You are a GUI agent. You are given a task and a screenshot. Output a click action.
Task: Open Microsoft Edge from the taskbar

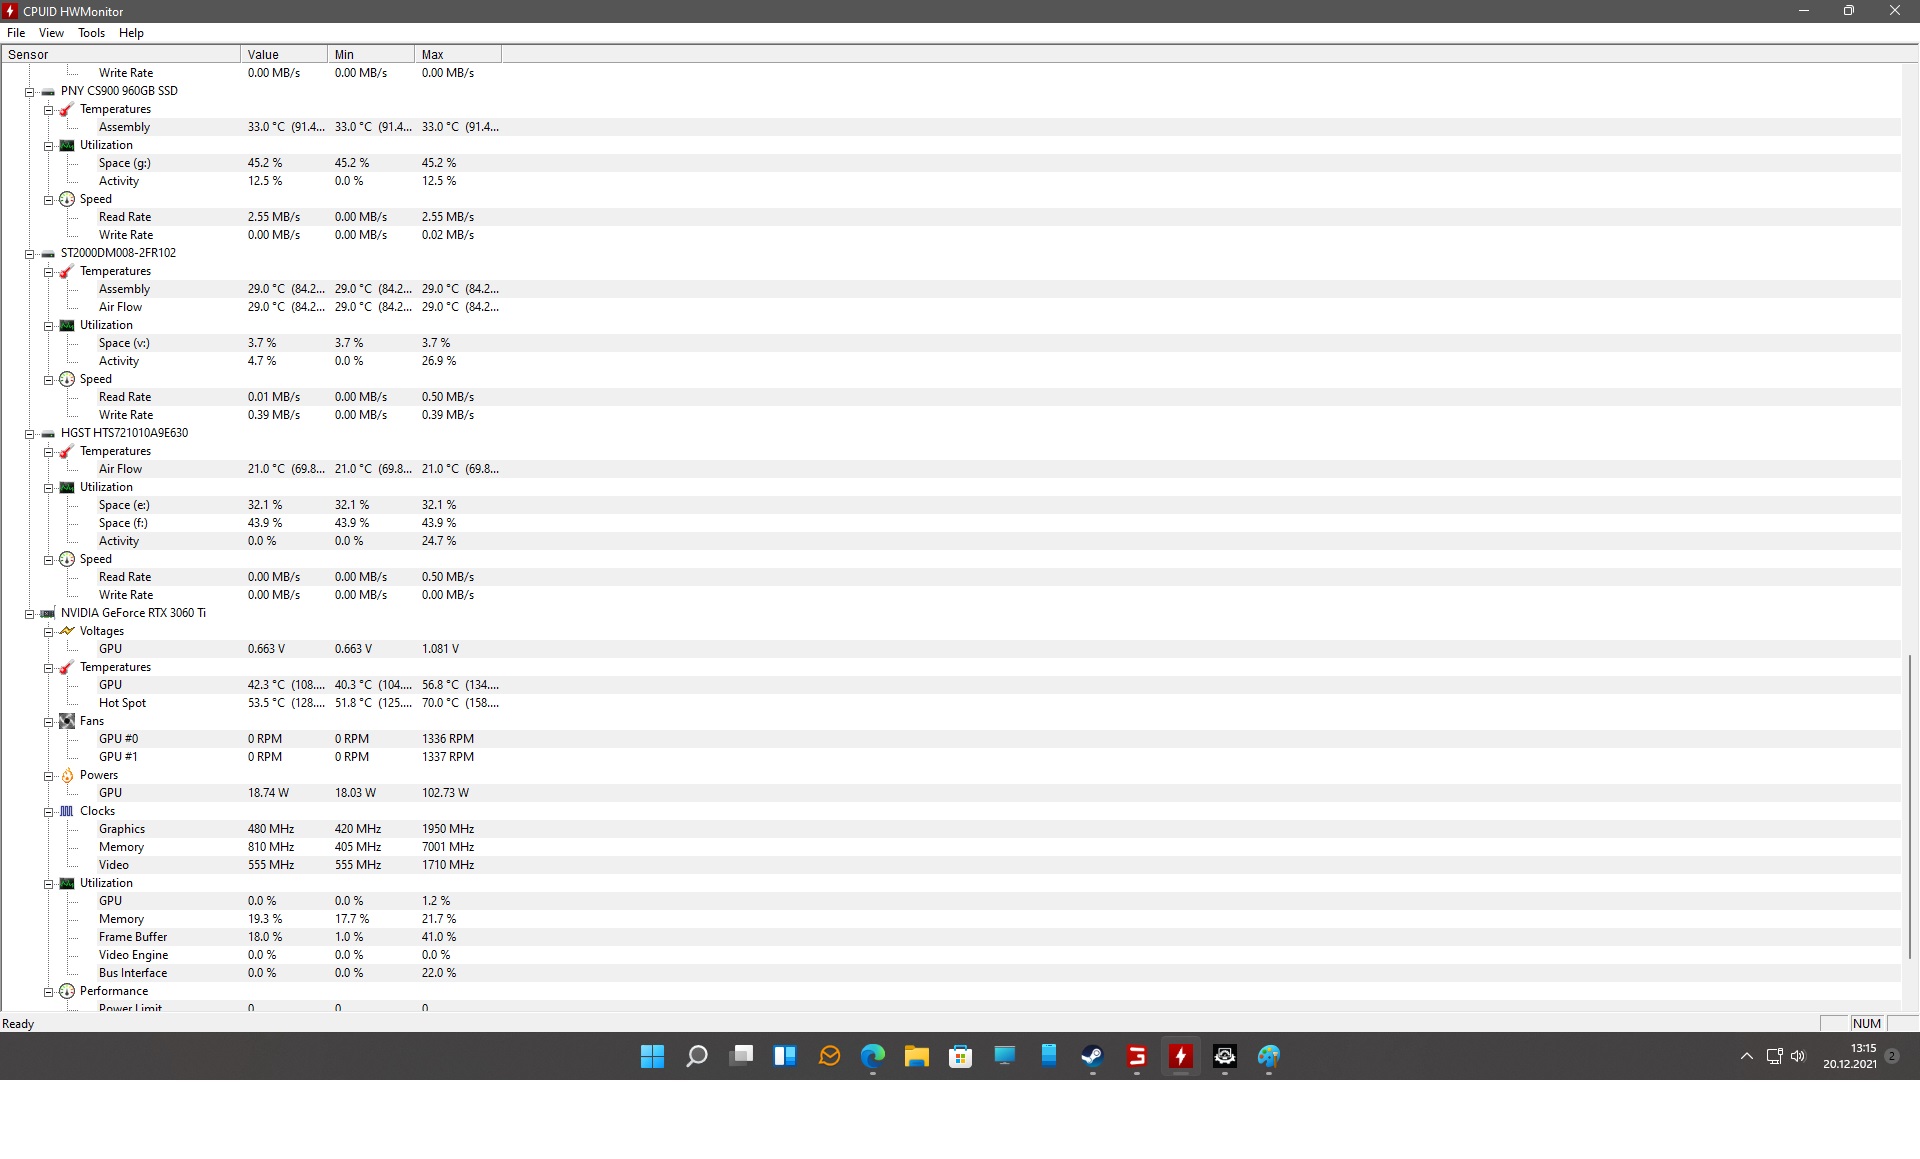click(872, 1056)
